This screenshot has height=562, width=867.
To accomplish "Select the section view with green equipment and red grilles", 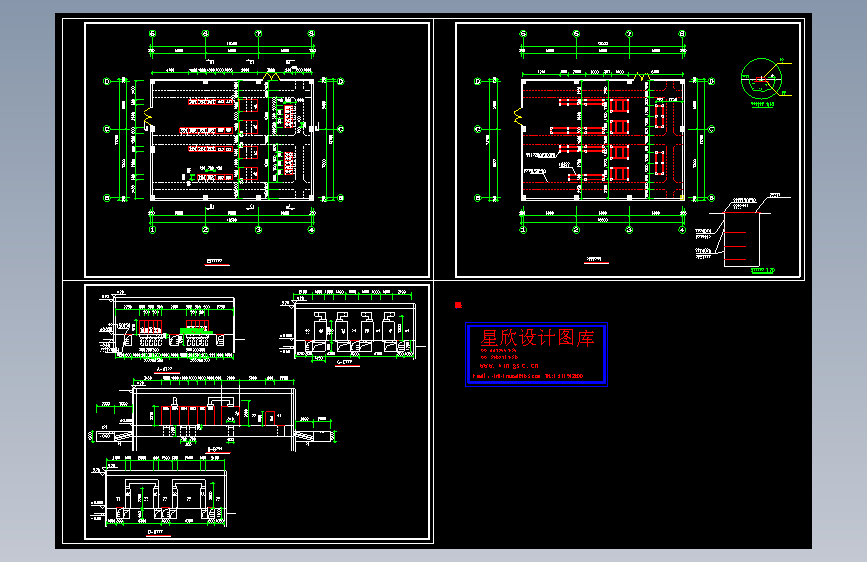I will [x=172, y=329].
